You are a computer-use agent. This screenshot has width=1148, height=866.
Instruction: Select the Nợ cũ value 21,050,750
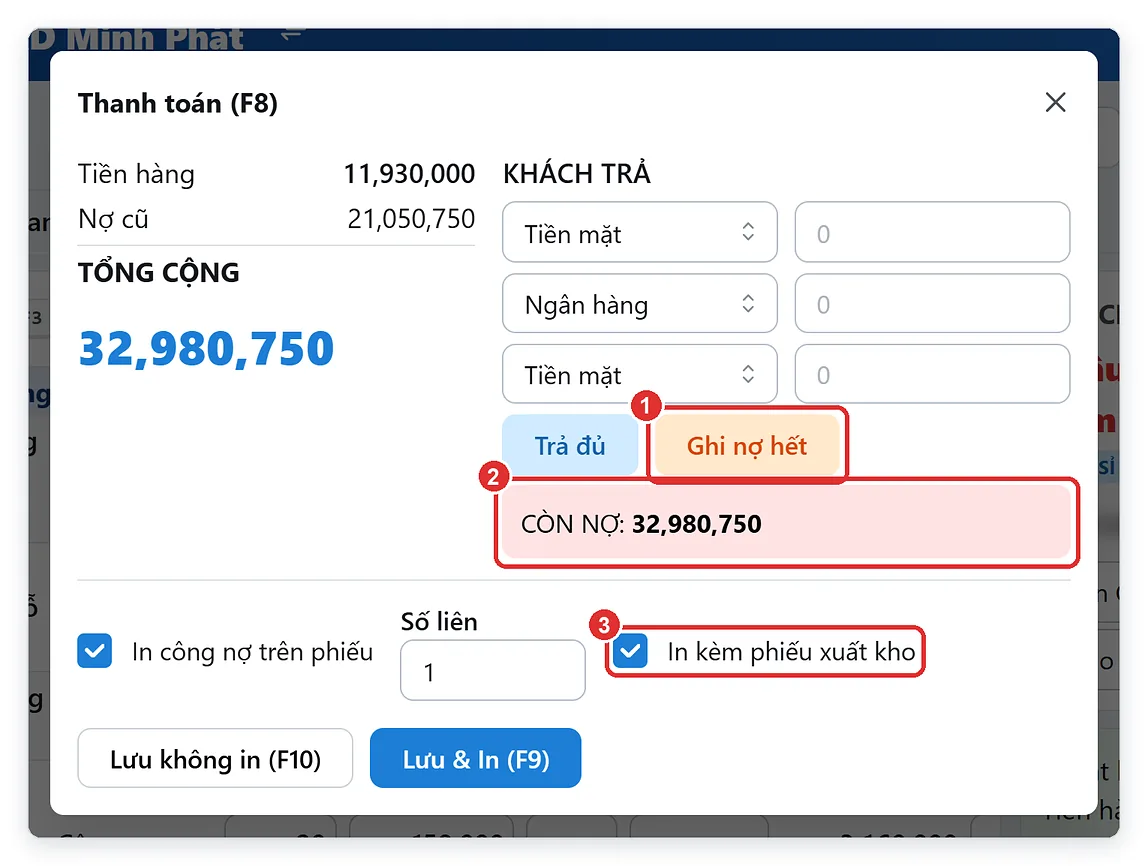[x=411, y=219]
